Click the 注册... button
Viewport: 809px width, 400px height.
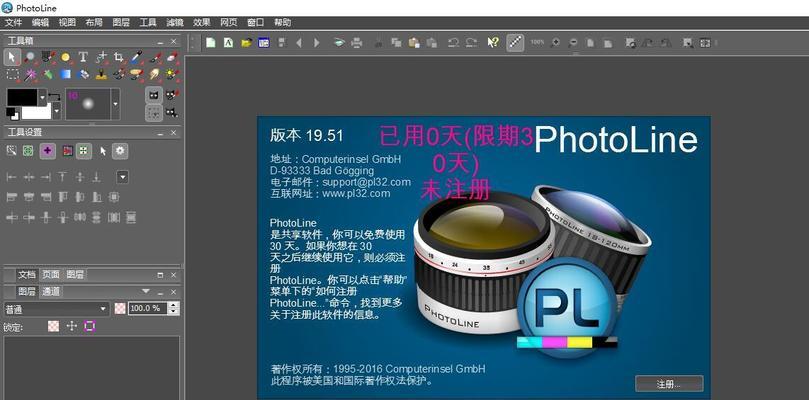pos(669,384)
